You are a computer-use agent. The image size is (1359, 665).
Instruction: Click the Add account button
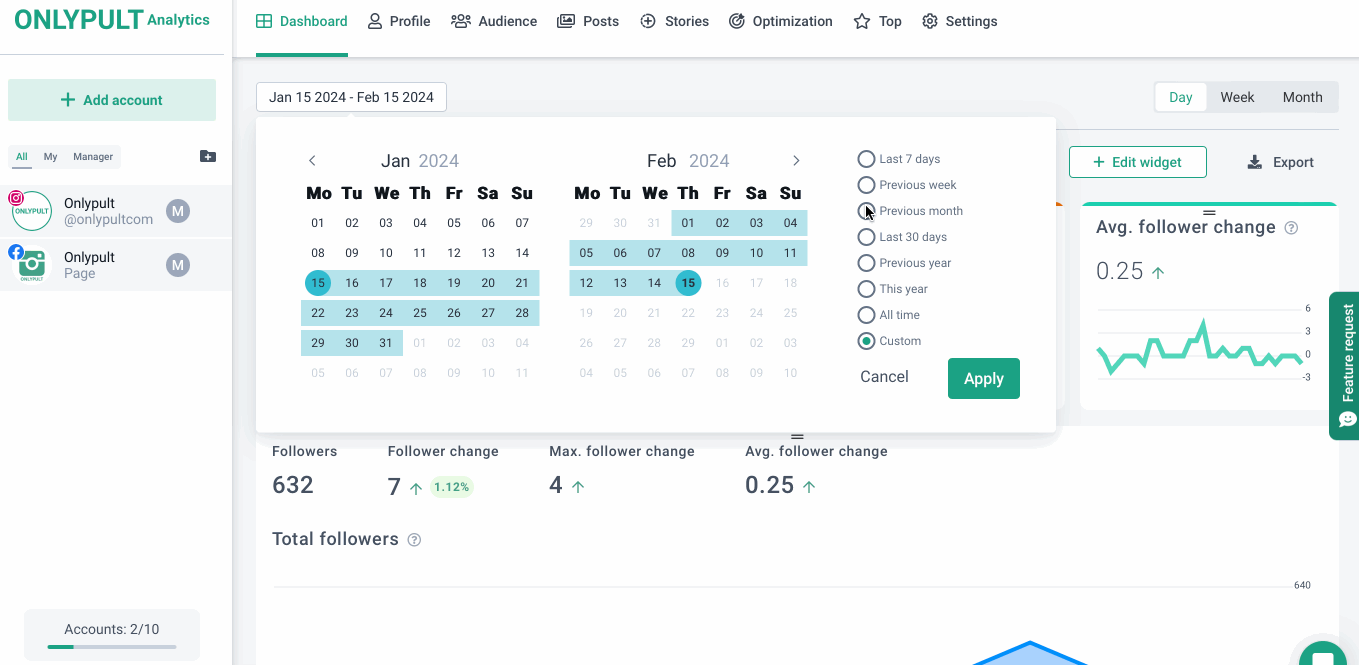[x=112, y=100]
